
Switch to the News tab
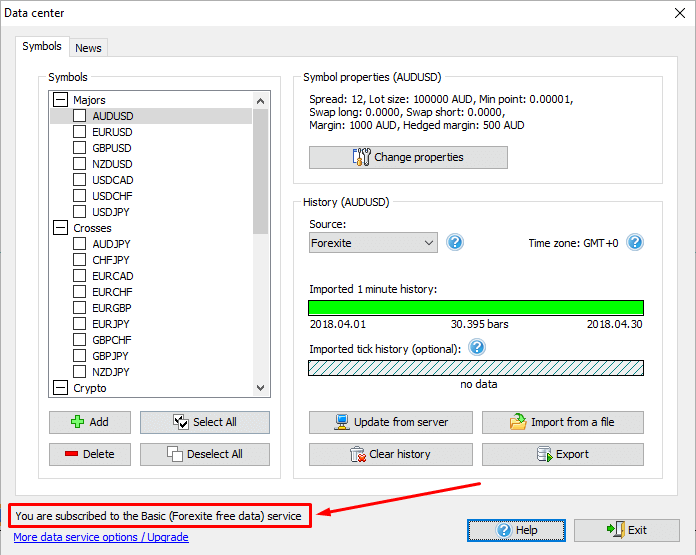[x=88, y=48]
